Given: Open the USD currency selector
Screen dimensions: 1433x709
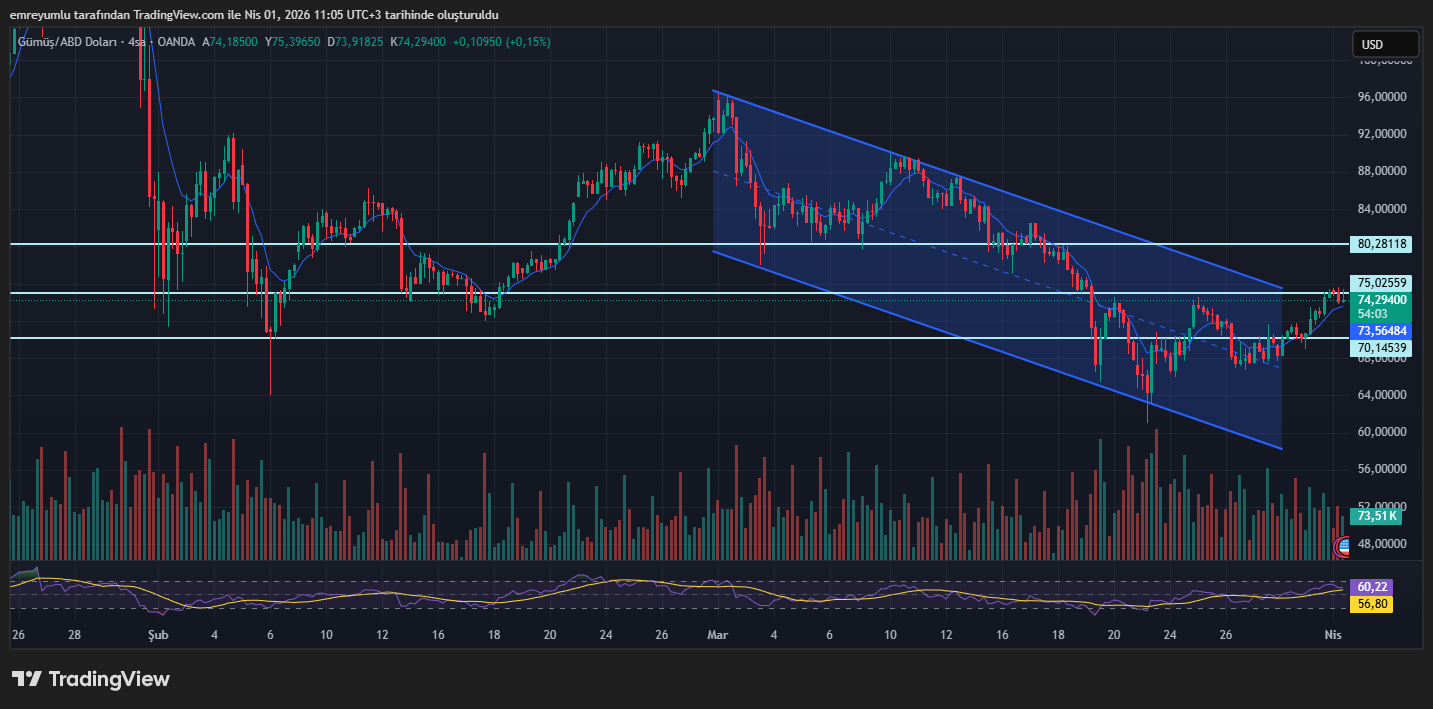Looking at the screenshot, I should pos(1385,44).
